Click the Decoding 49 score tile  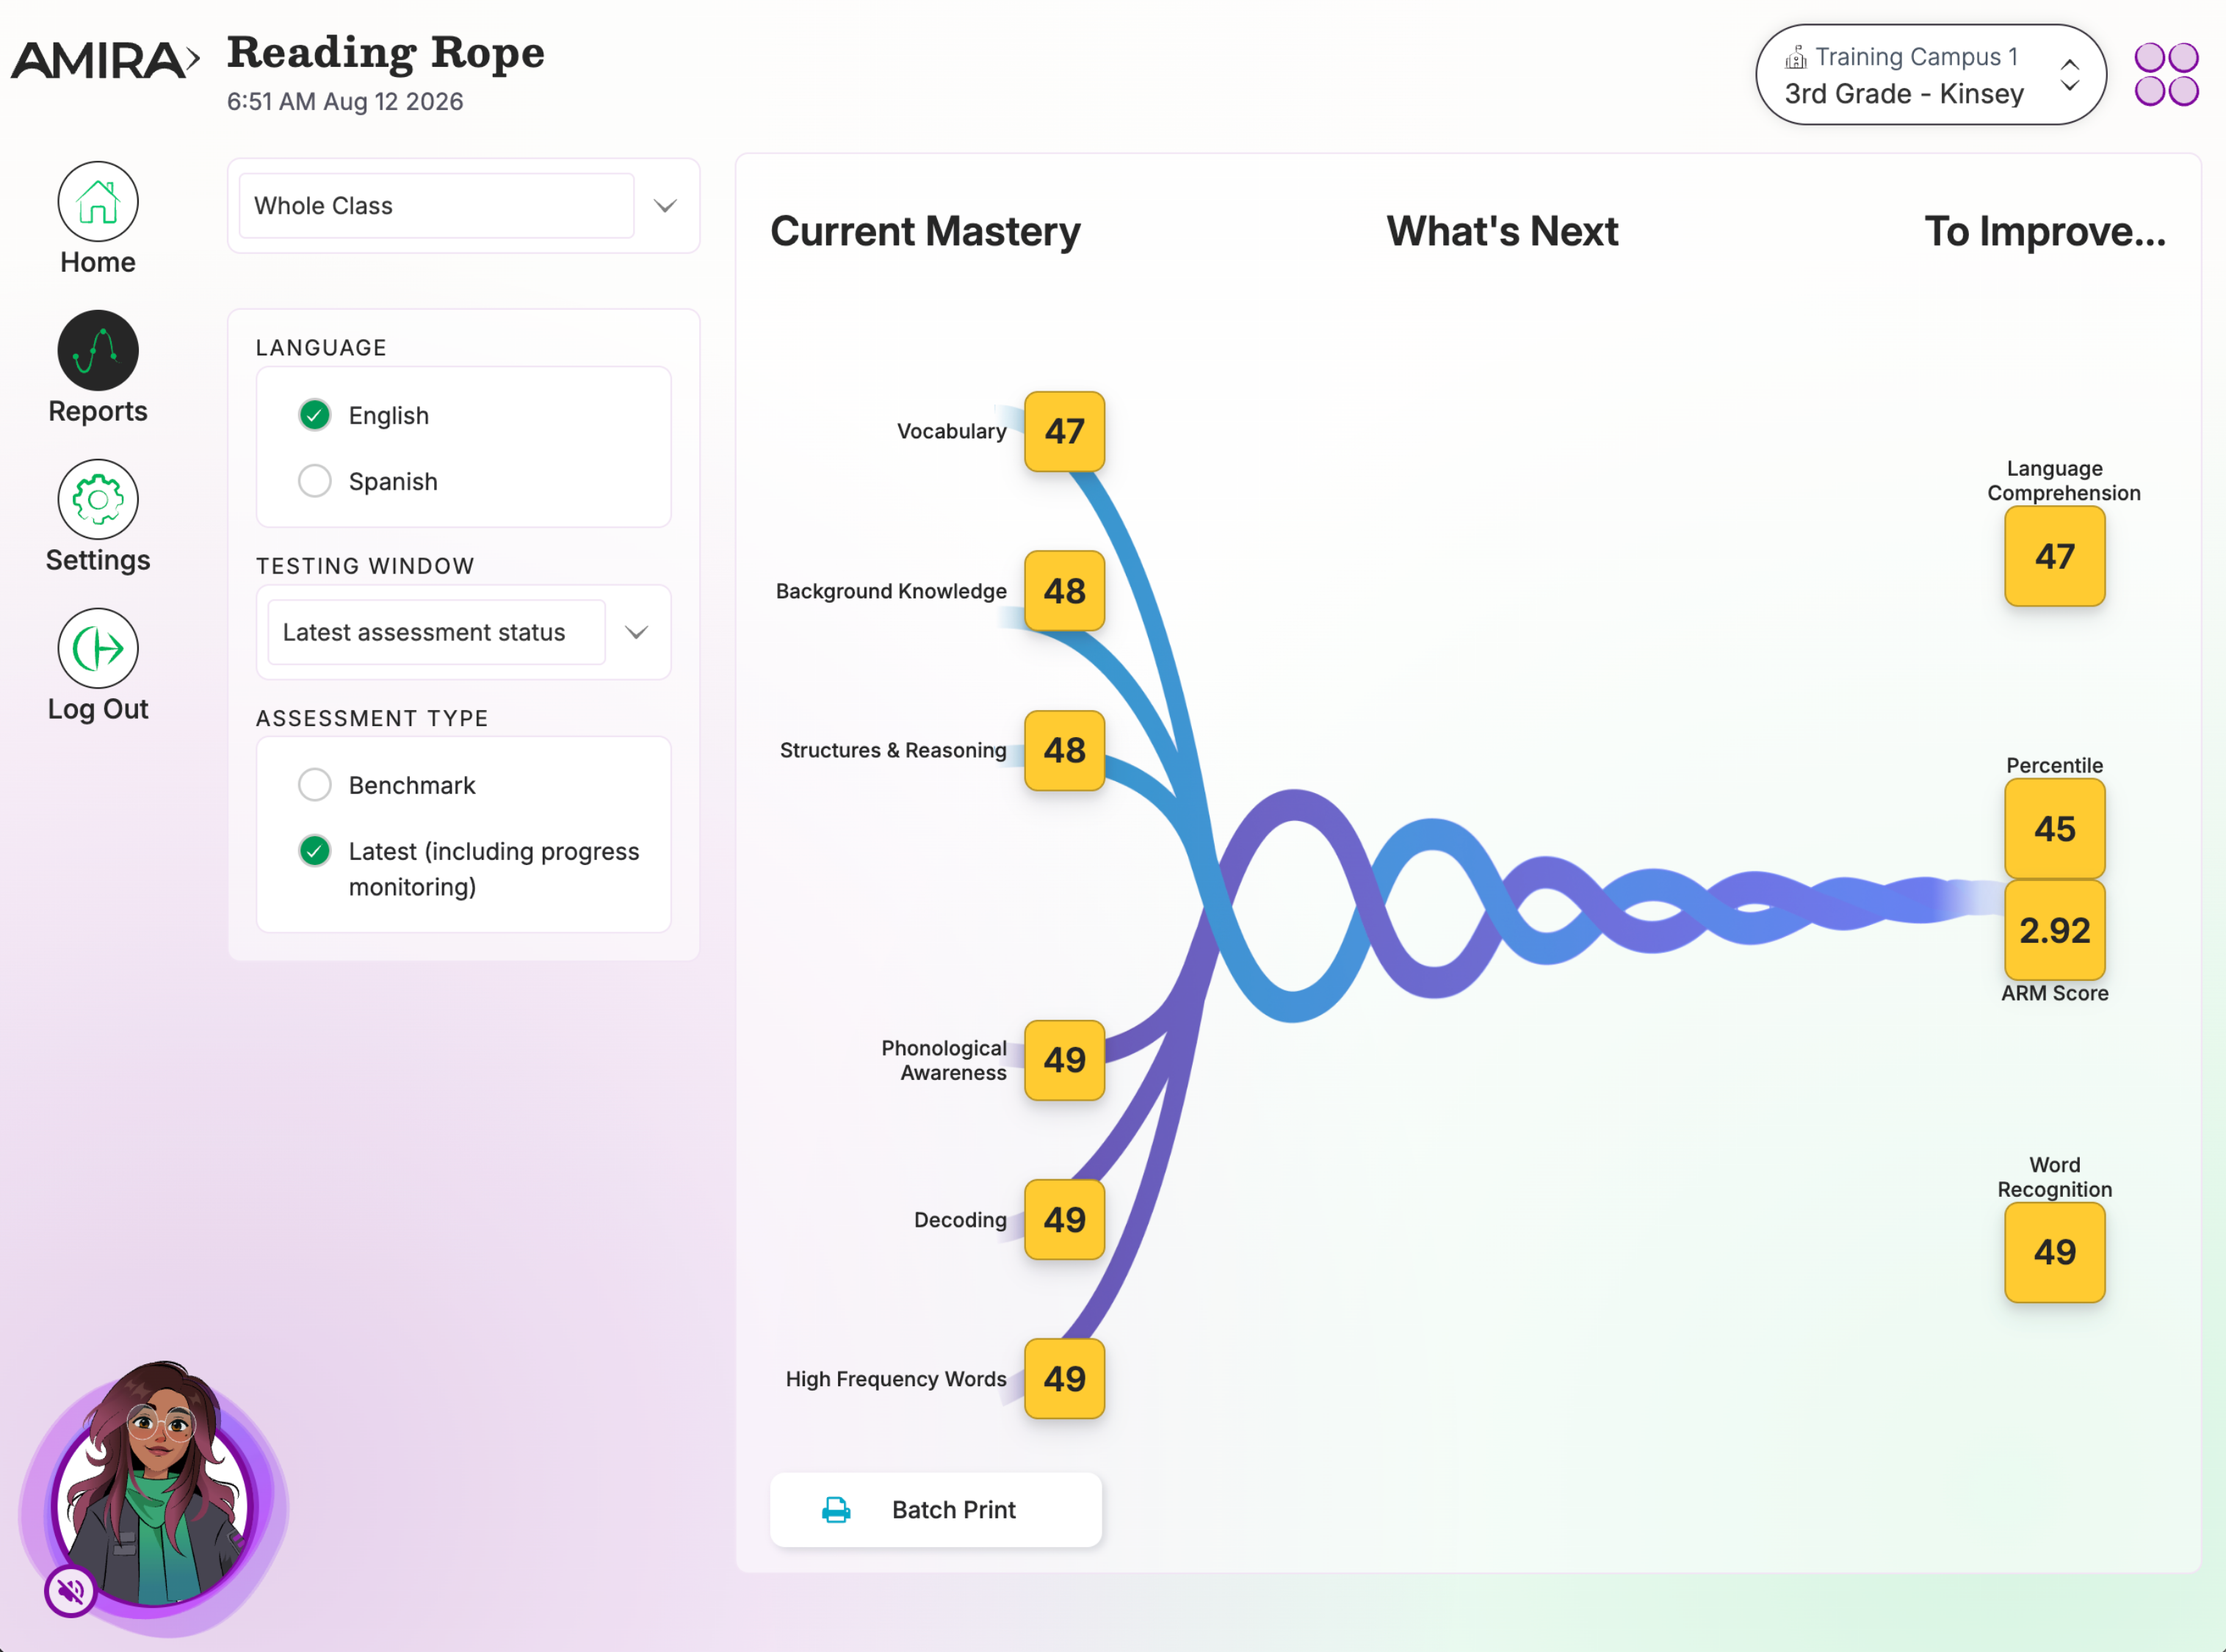1064,1220
